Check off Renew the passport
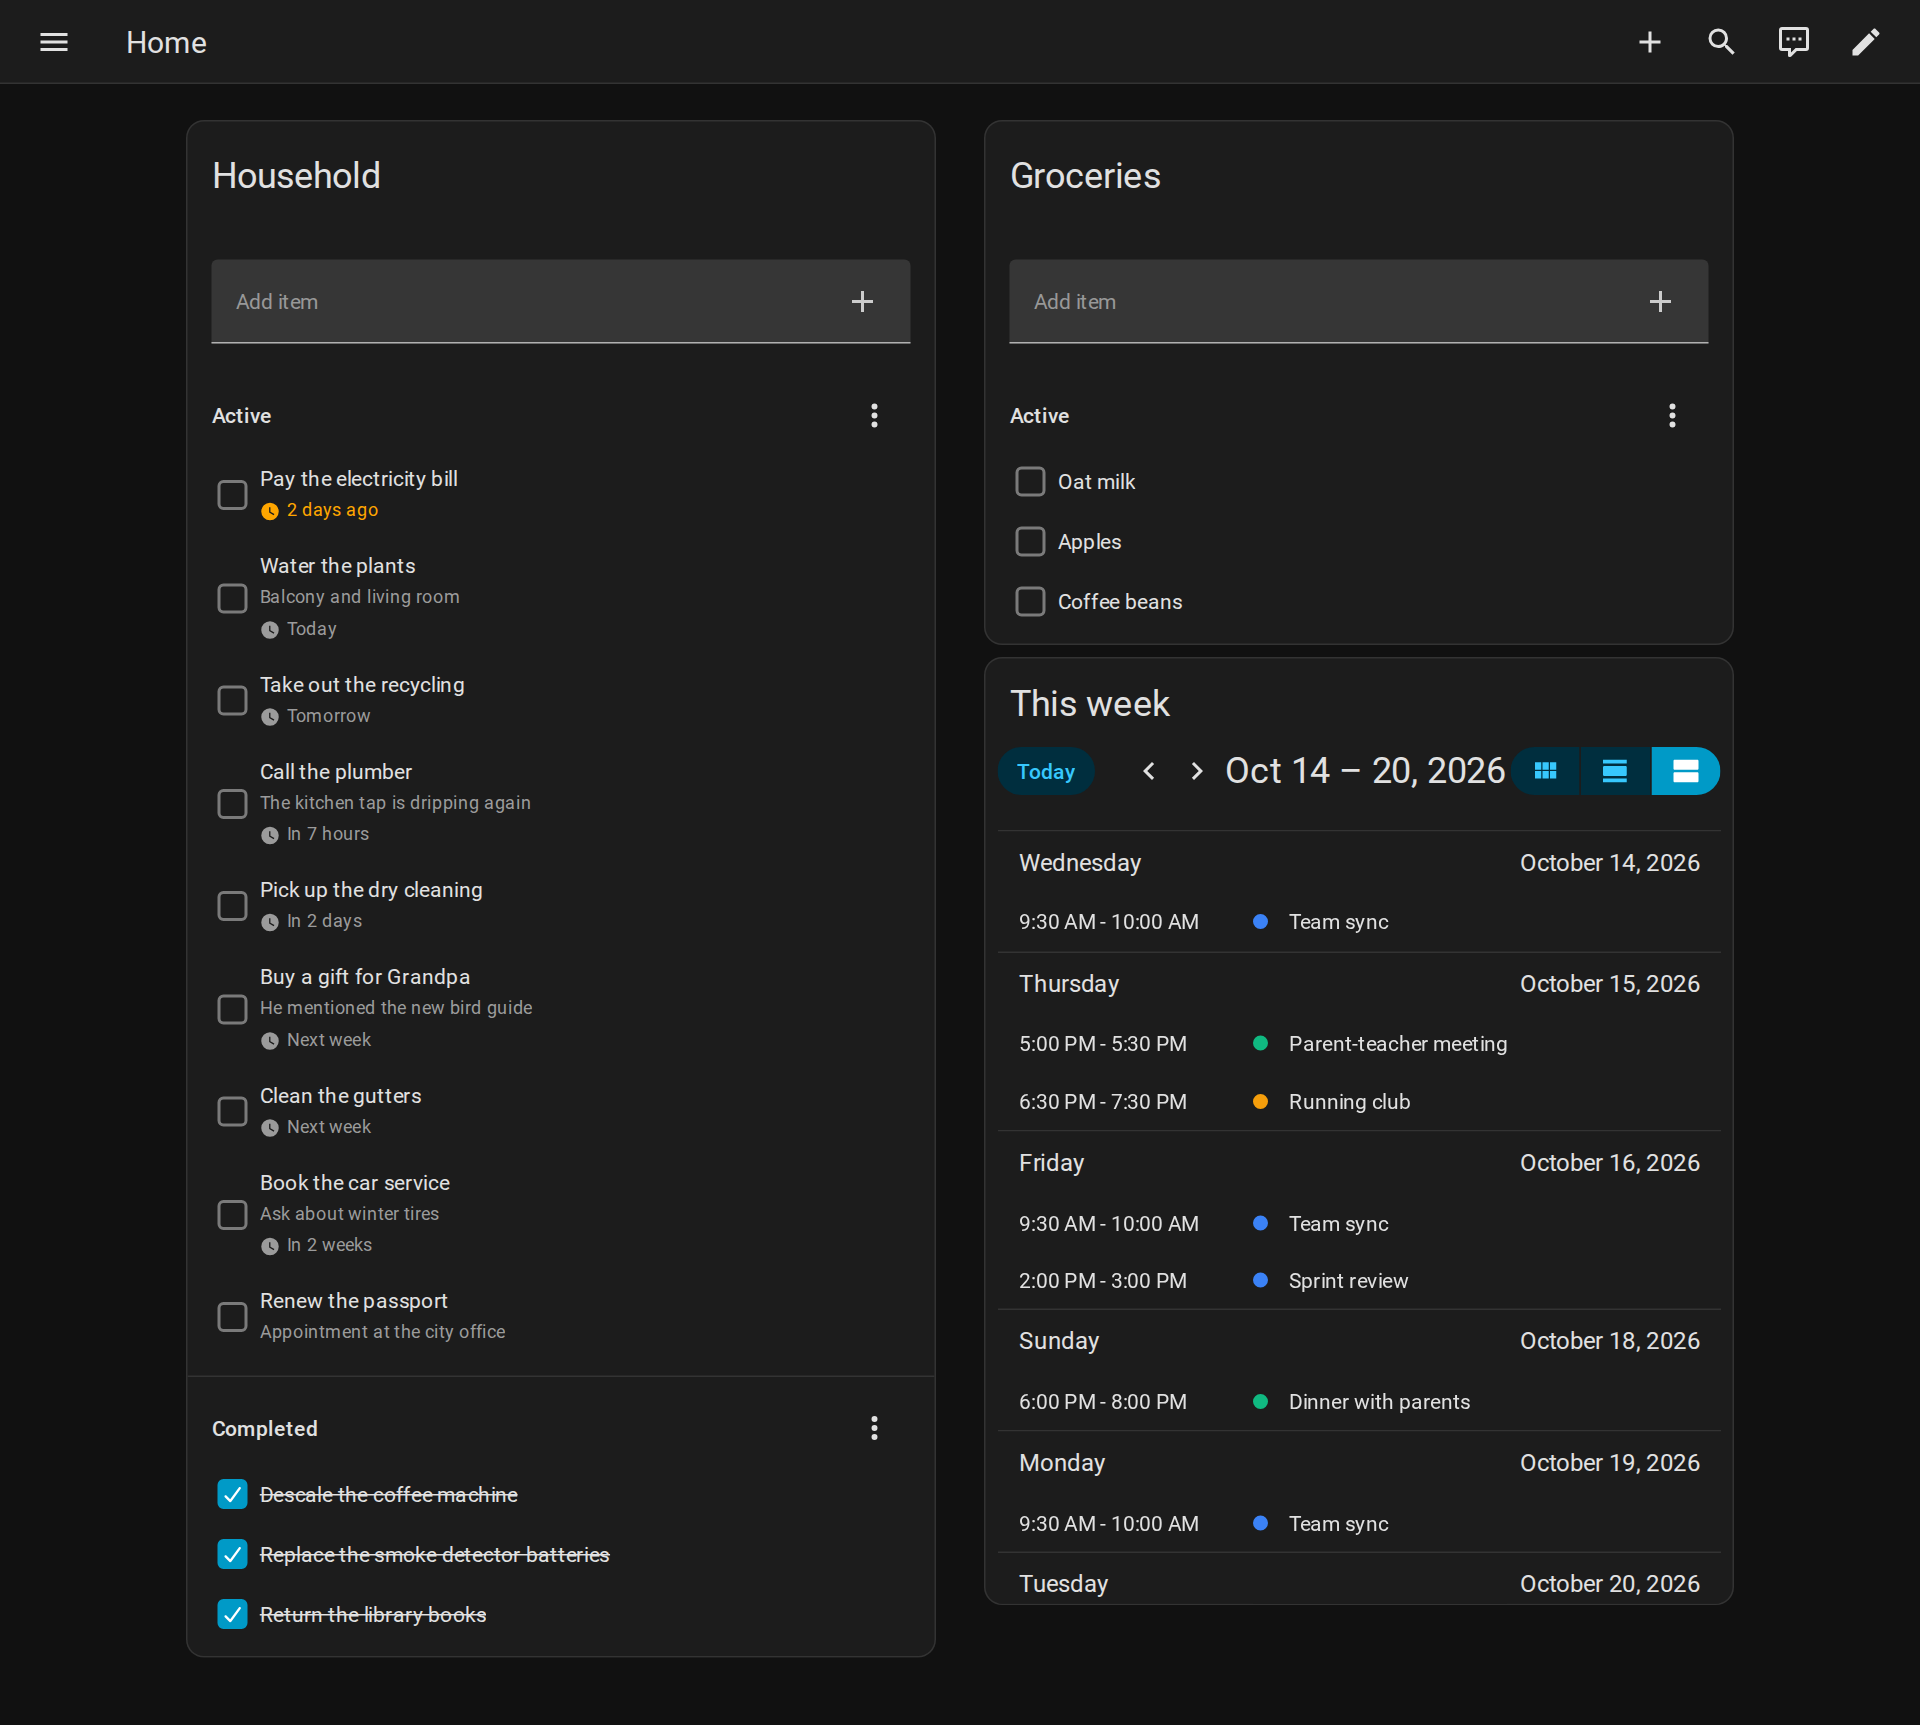 [232, 1316]
